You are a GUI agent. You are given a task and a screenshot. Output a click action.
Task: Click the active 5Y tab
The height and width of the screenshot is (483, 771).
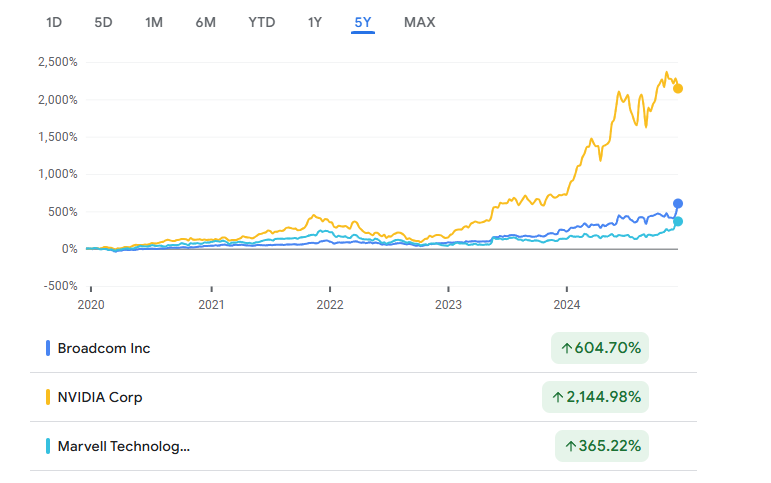click(363, 23)
